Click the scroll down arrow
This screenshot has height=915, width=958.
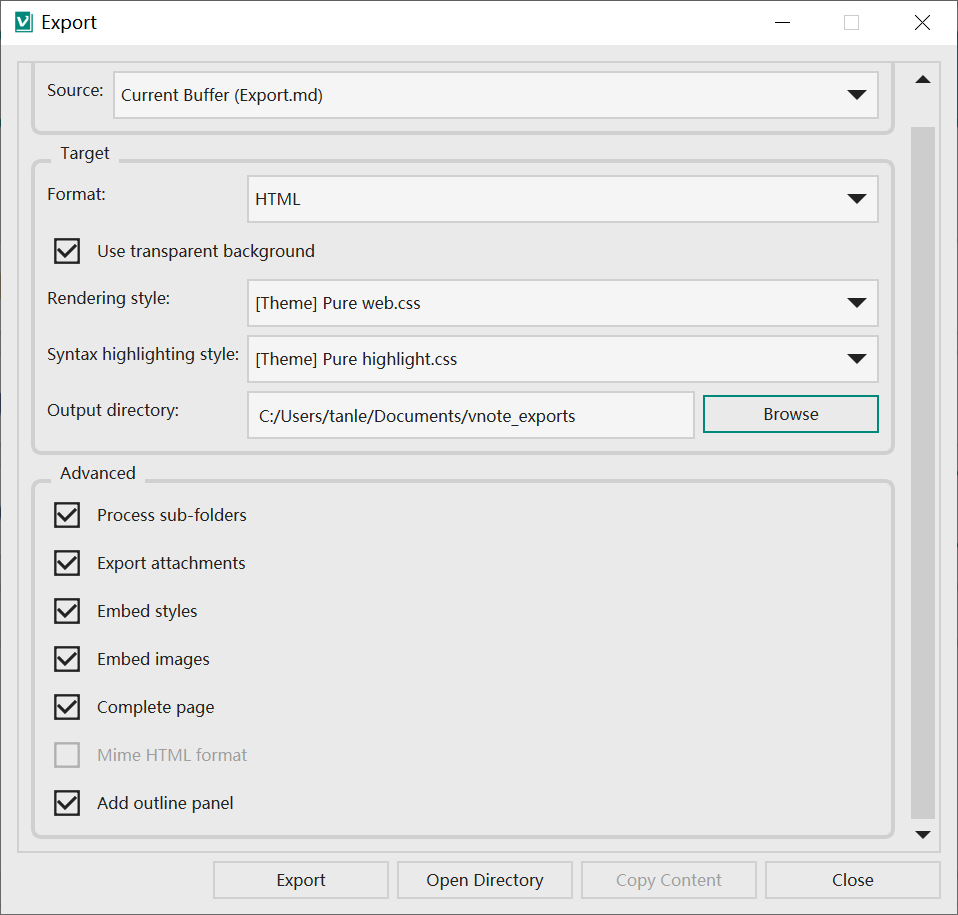(923, 834)
